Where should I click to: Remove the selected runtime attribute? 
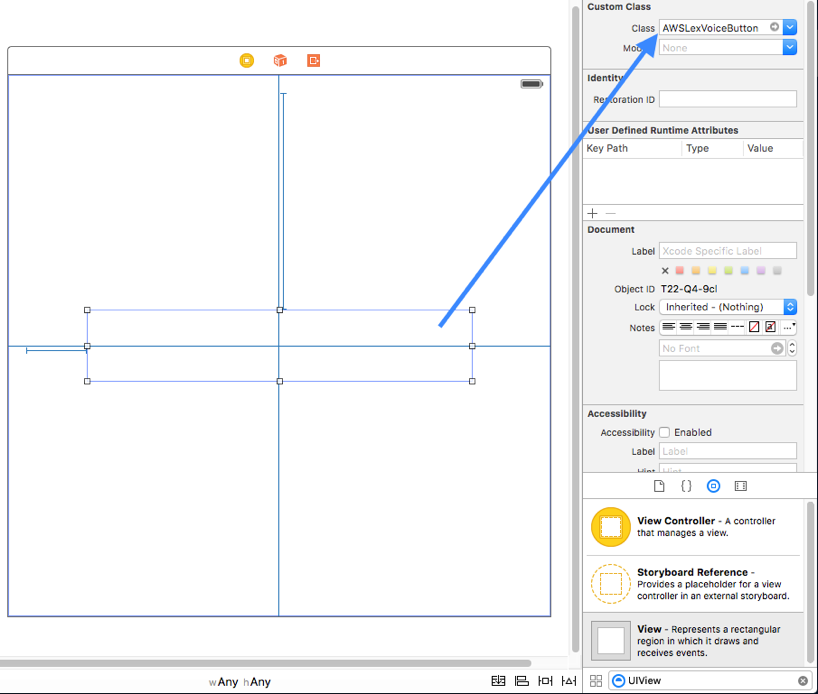(611, 213)
